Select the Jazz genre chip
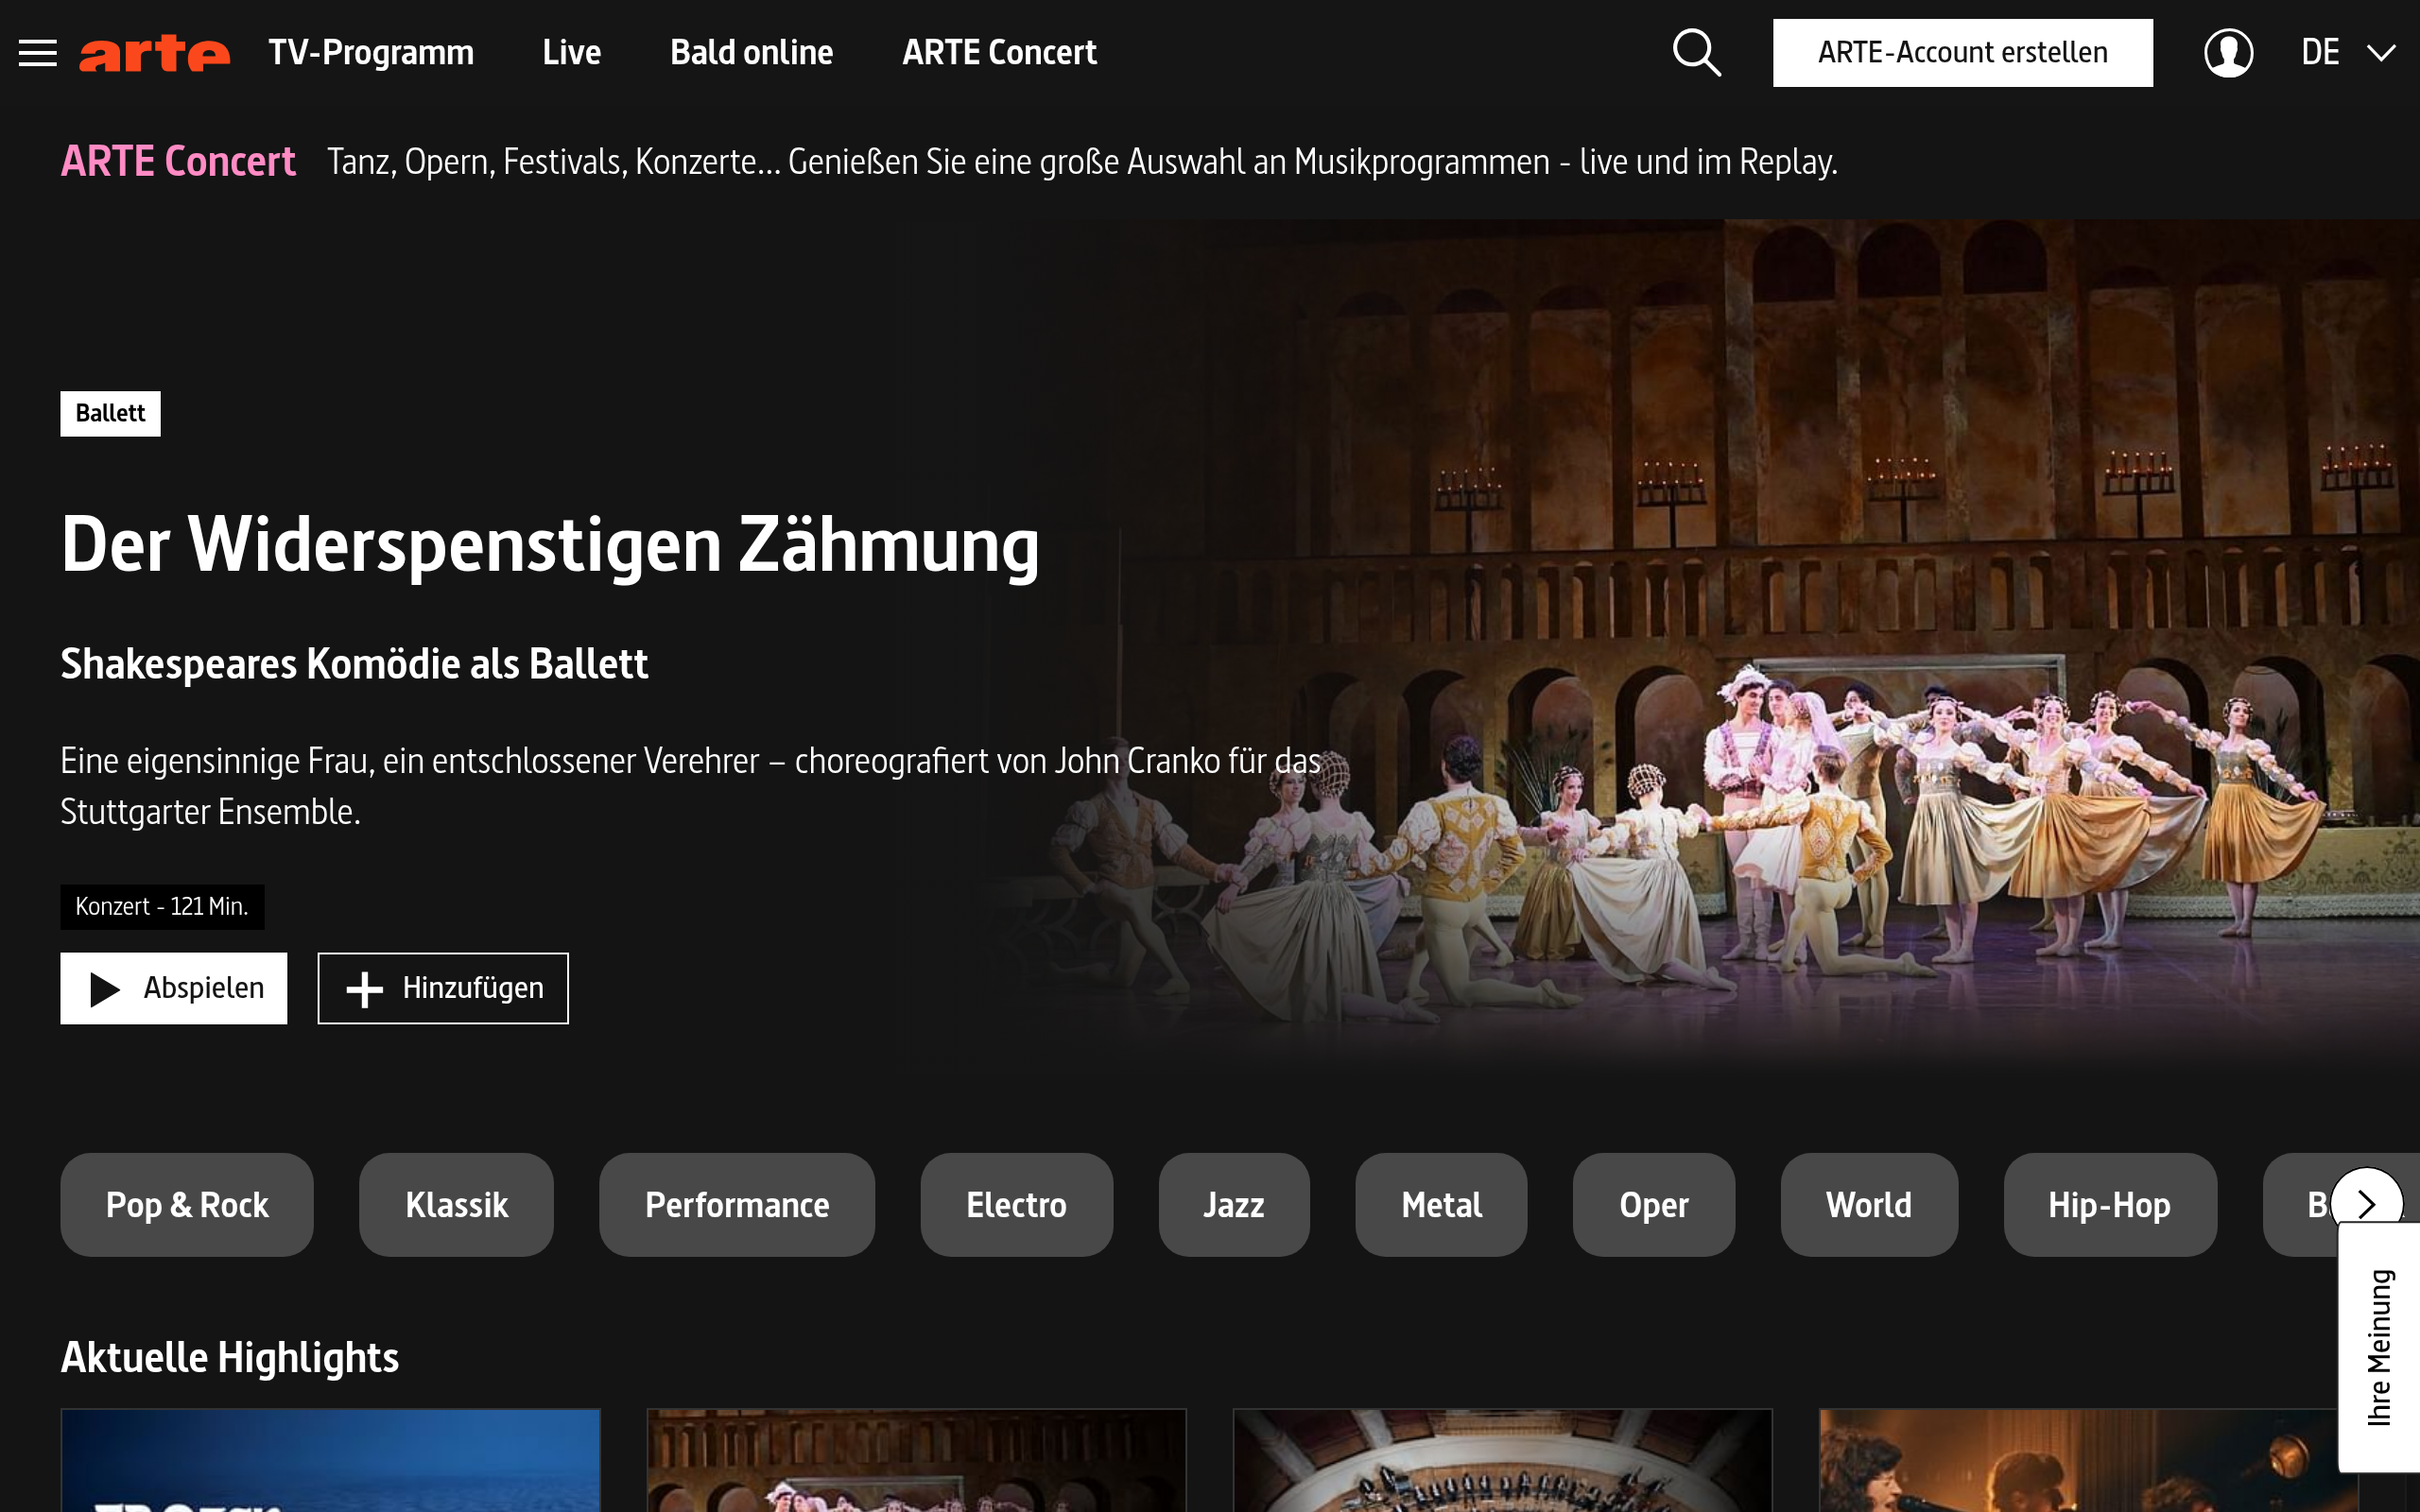2420x1512 pixels. [x=1234, y=1205]
